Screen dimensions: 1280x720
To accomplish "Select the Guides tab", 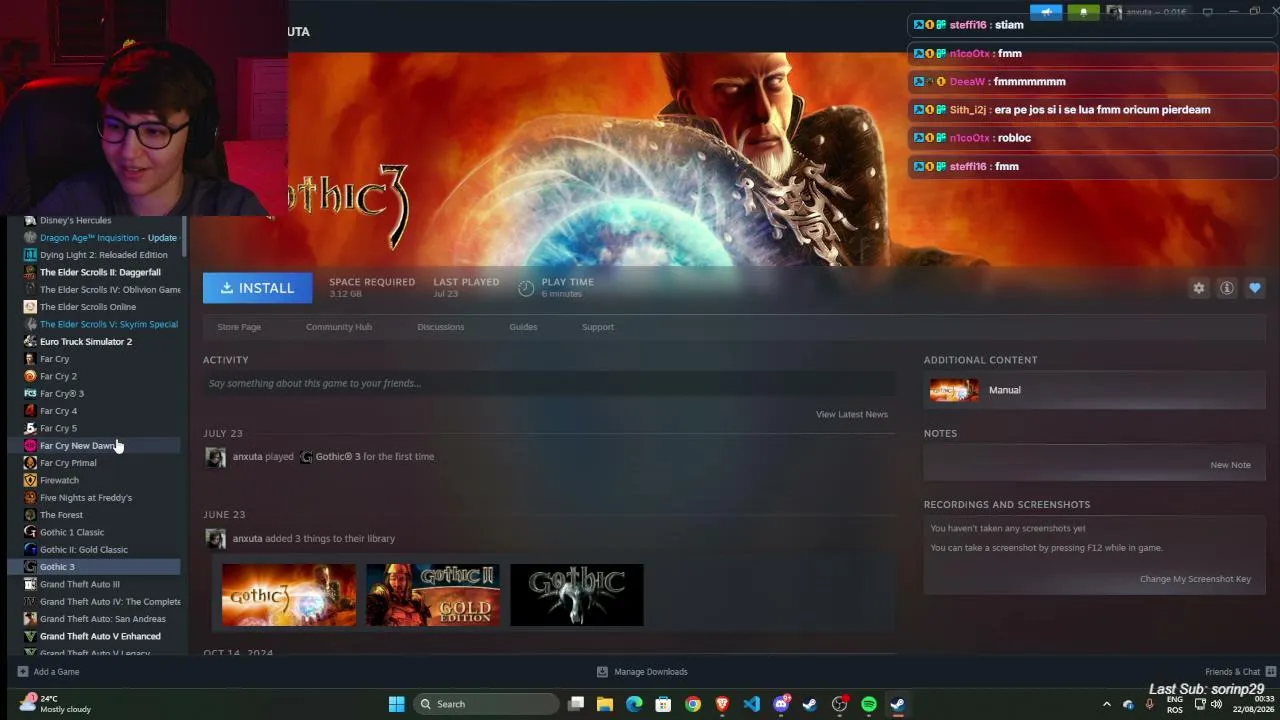I will click(523, 327).
